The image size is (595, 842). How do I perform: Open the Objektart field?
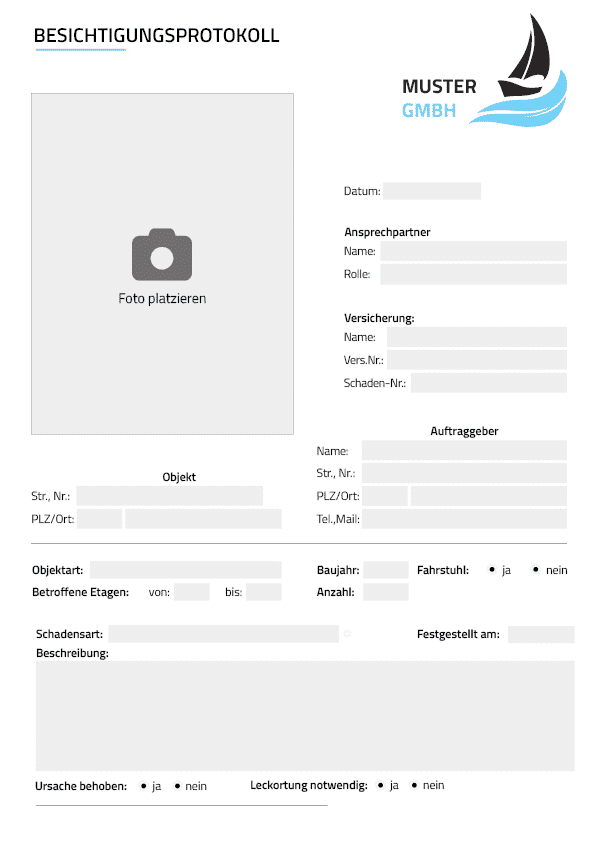(x=185, y=570)
